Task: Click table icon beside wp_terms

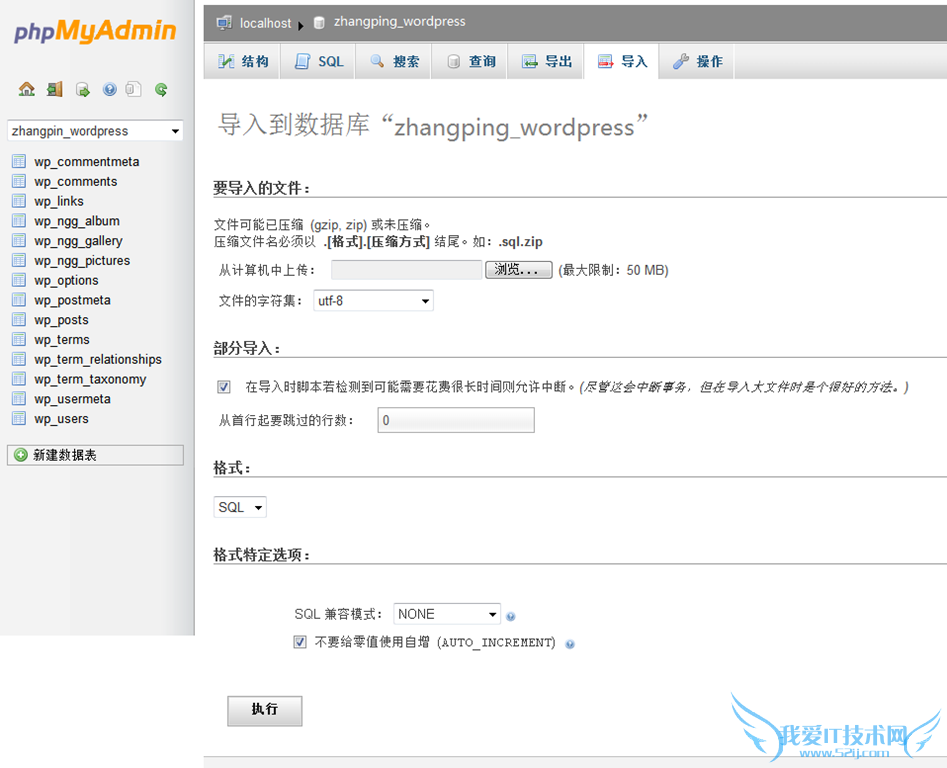Action: click(x=19, y=339)
